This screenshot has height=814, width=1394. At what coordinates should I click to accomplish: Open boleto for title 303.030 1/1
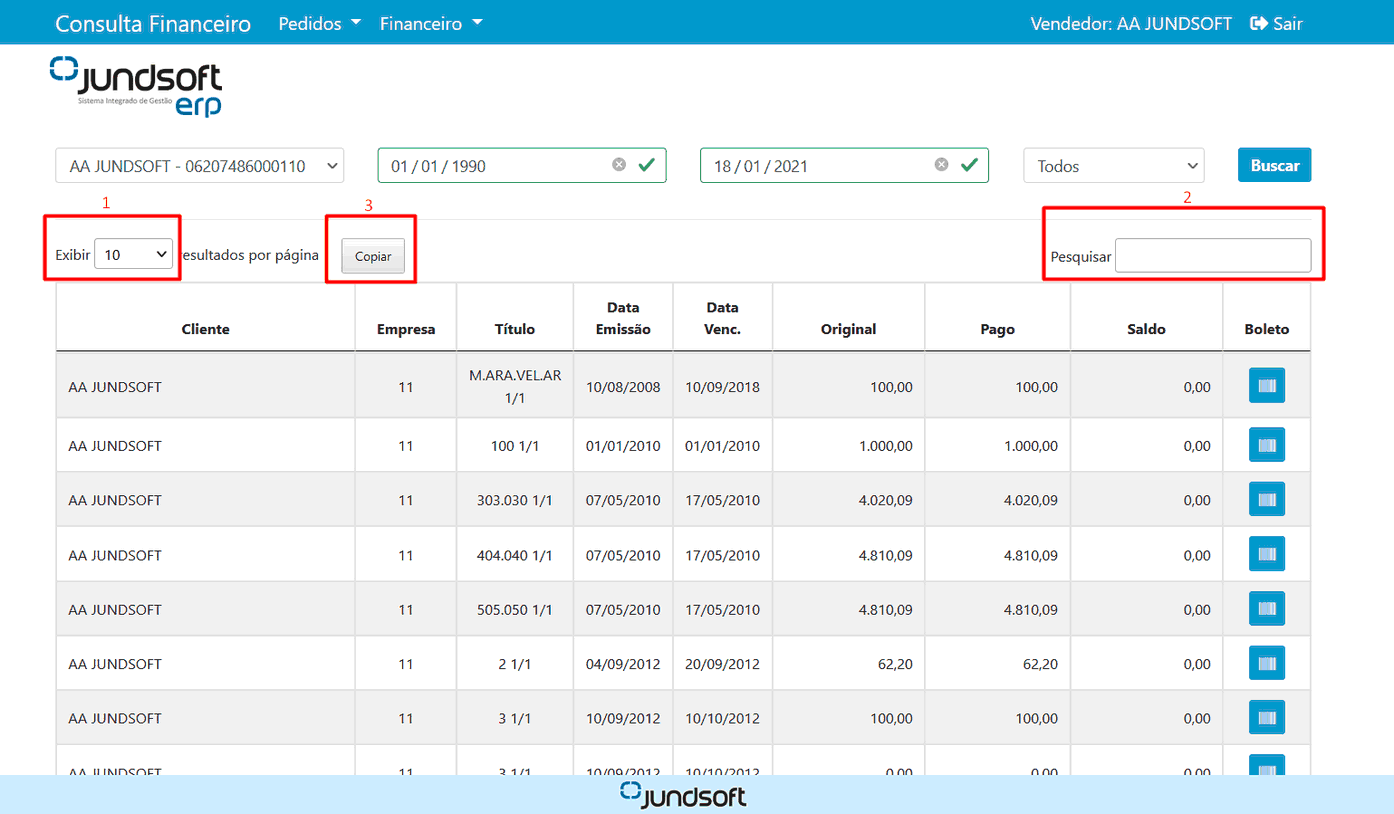pos(1266,499)
